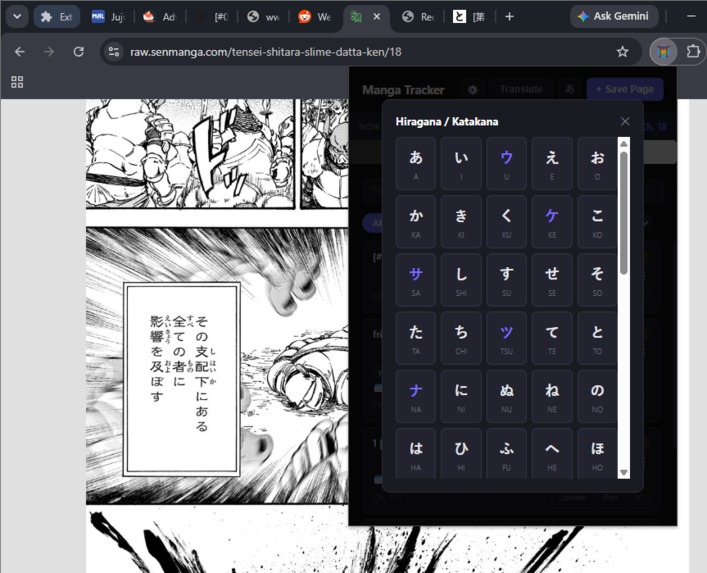Go forward to the next page
This screenshot has height=573, width=707.
click(x=49, y=52)
